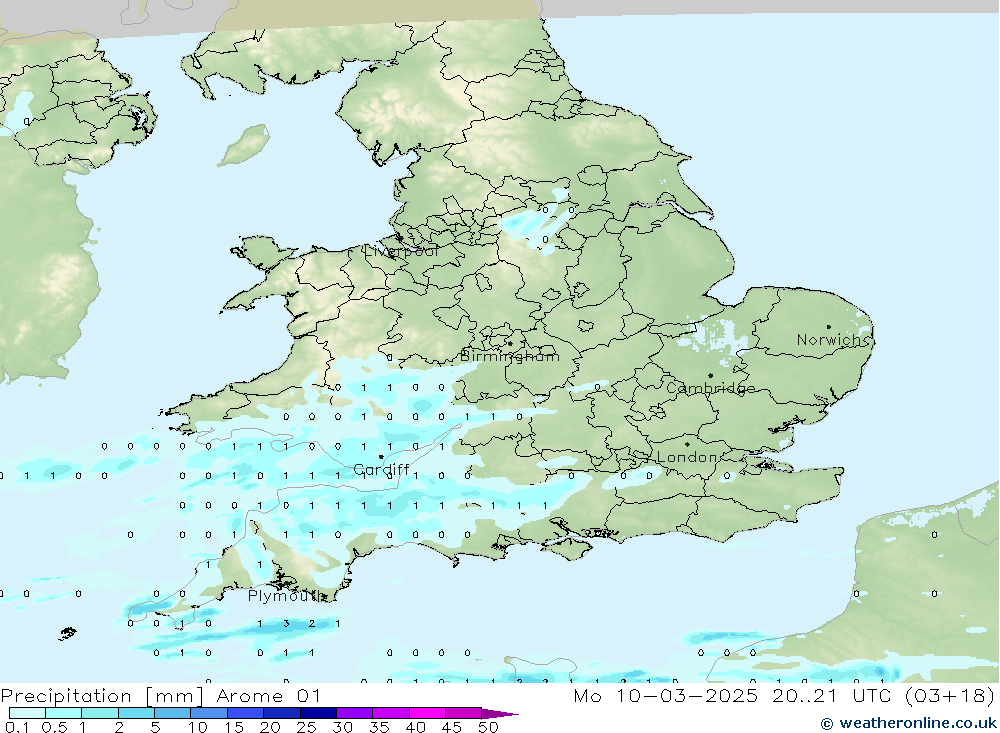Pick the 10–15 mm legend swatch
Screen dimensions: 1000x733
point(209,713)
